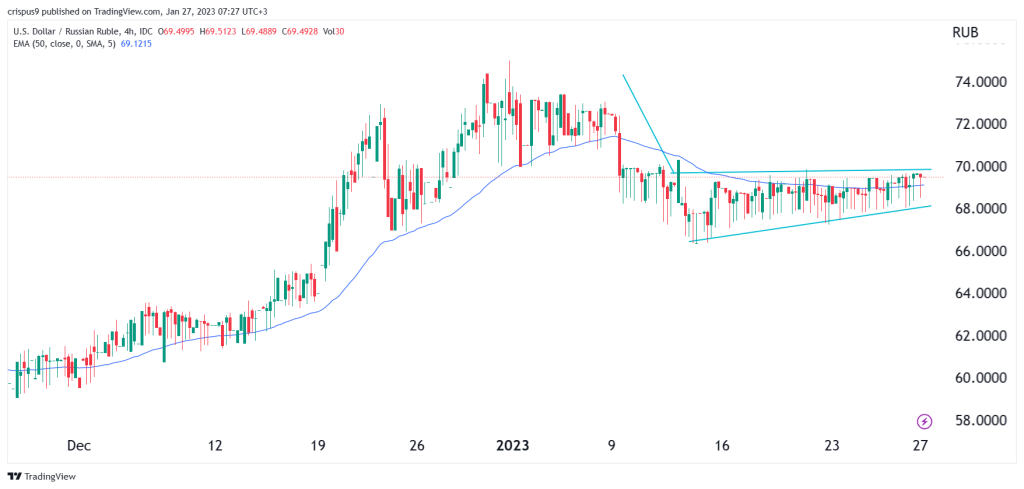
Task: Click the 16 date axis label
Action: (x=721, y=447)
